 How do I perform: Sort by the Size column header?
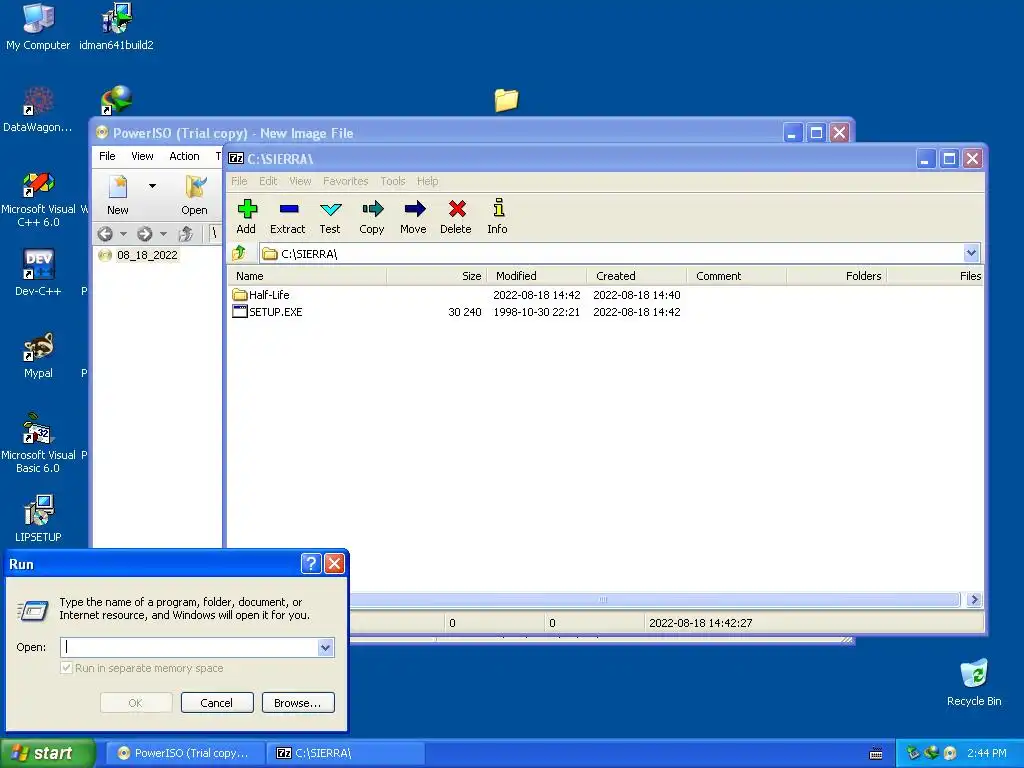pos(436,276)
